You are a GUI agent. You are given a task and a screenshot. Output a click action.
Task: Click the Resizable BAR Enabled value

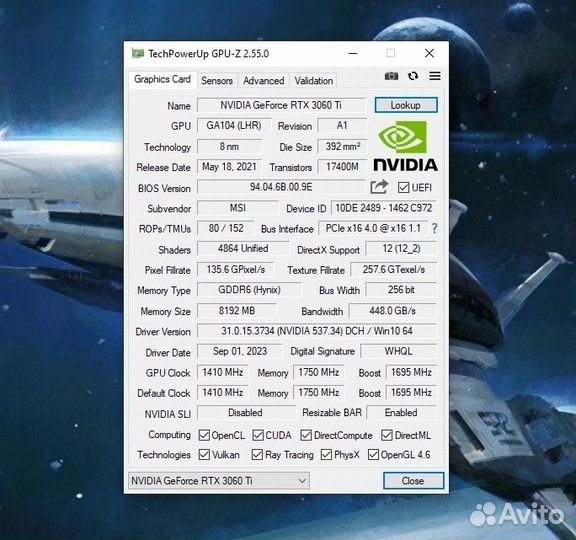pyautogui.click(x=402, y=413)
